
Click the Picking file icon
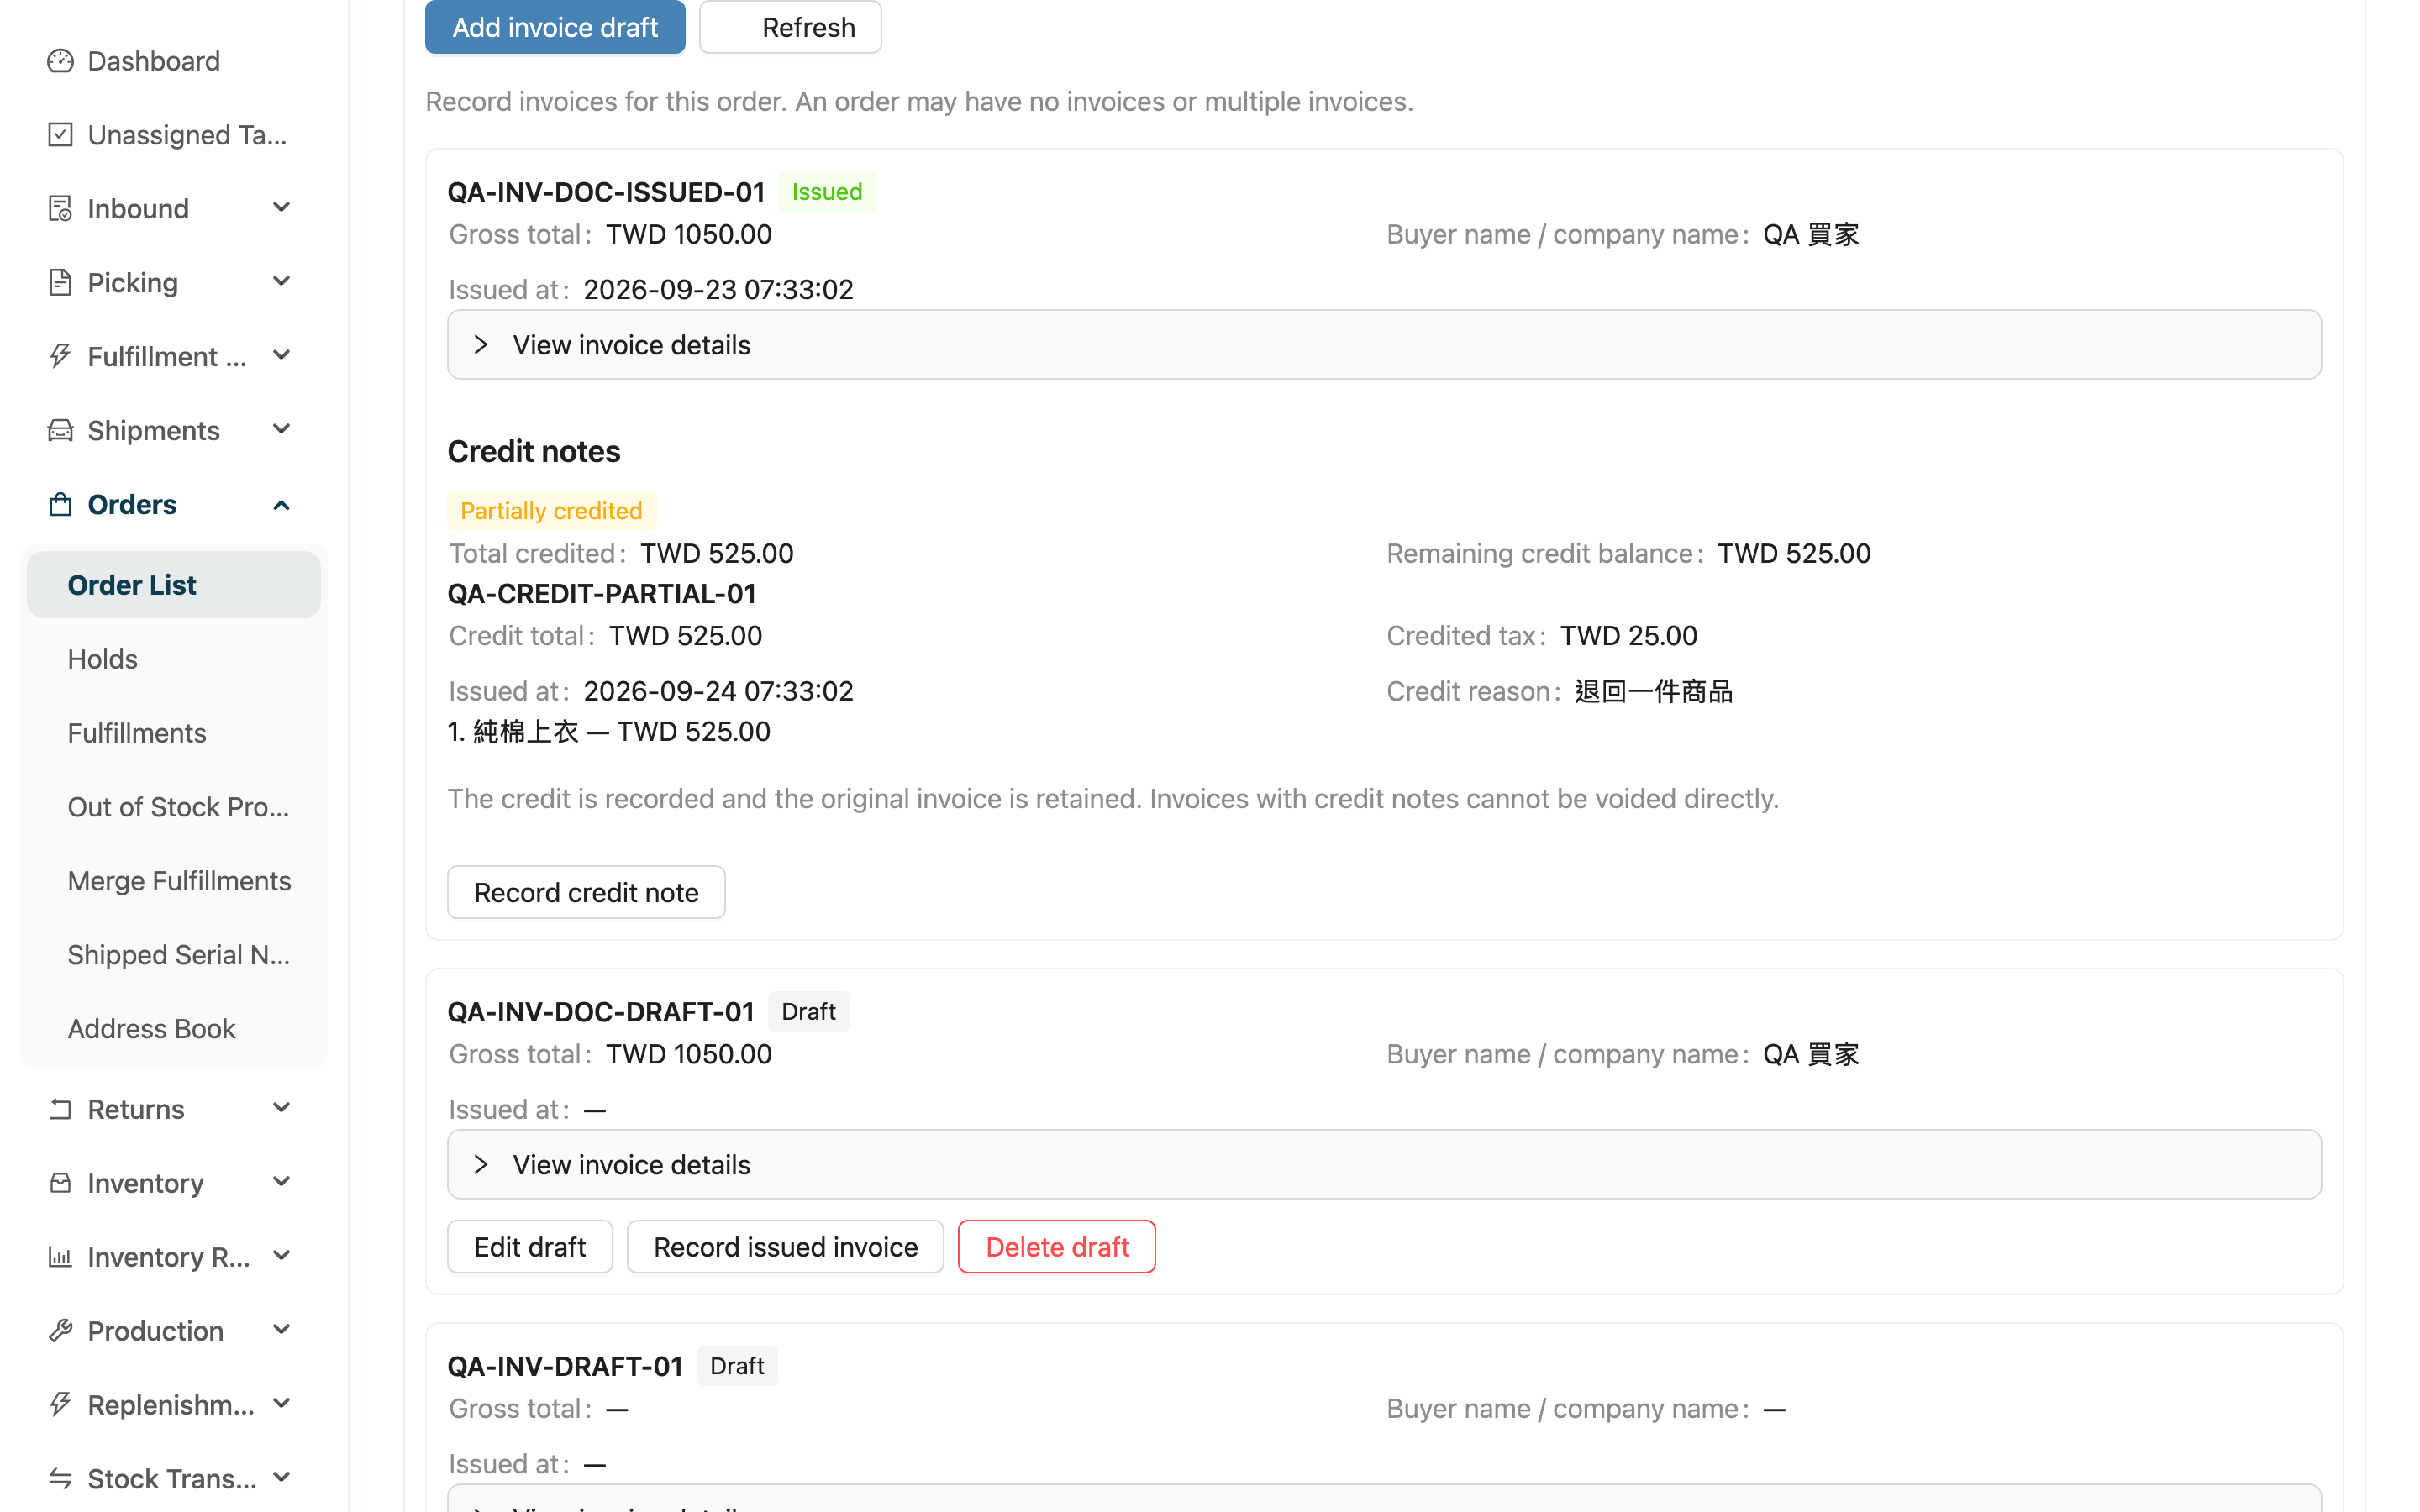(60, 283)
